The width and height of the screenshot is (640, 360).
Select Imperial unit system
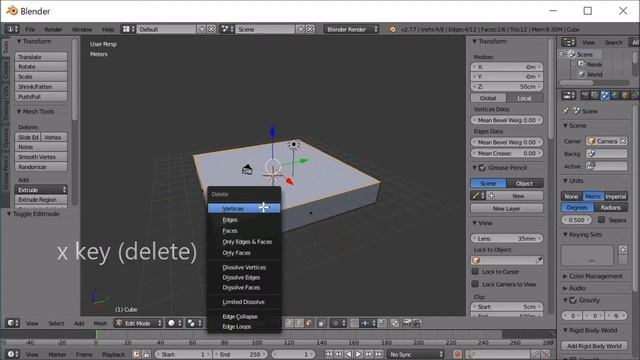[x=616, y=196]
